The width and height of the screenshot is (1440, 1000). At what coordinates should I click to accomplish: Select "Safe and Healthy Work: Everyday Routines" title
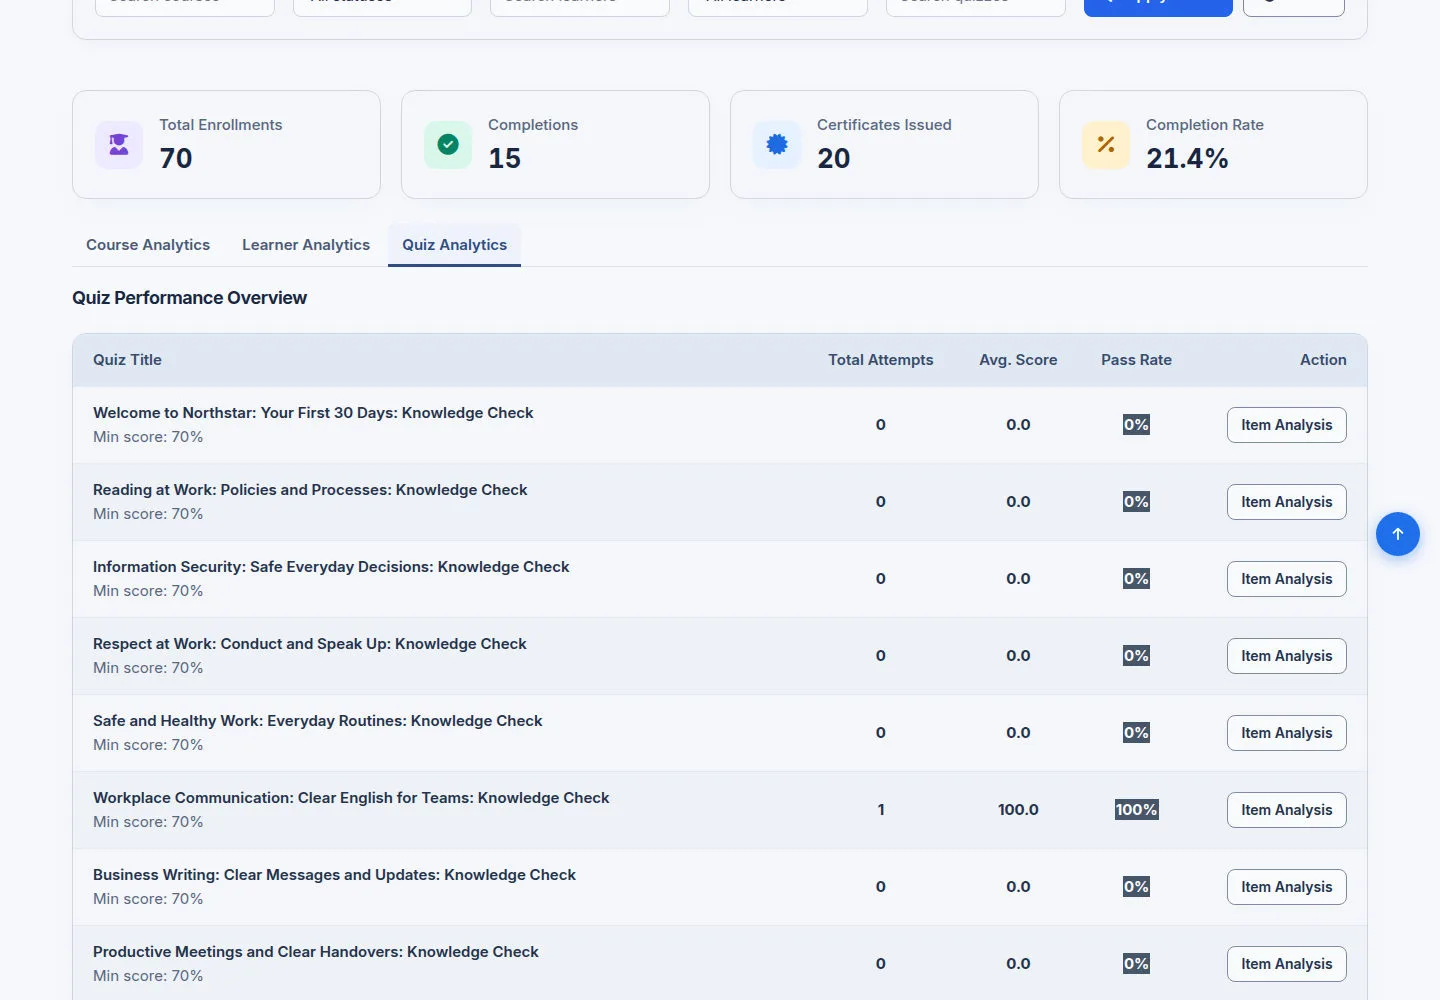pos(318,721)
